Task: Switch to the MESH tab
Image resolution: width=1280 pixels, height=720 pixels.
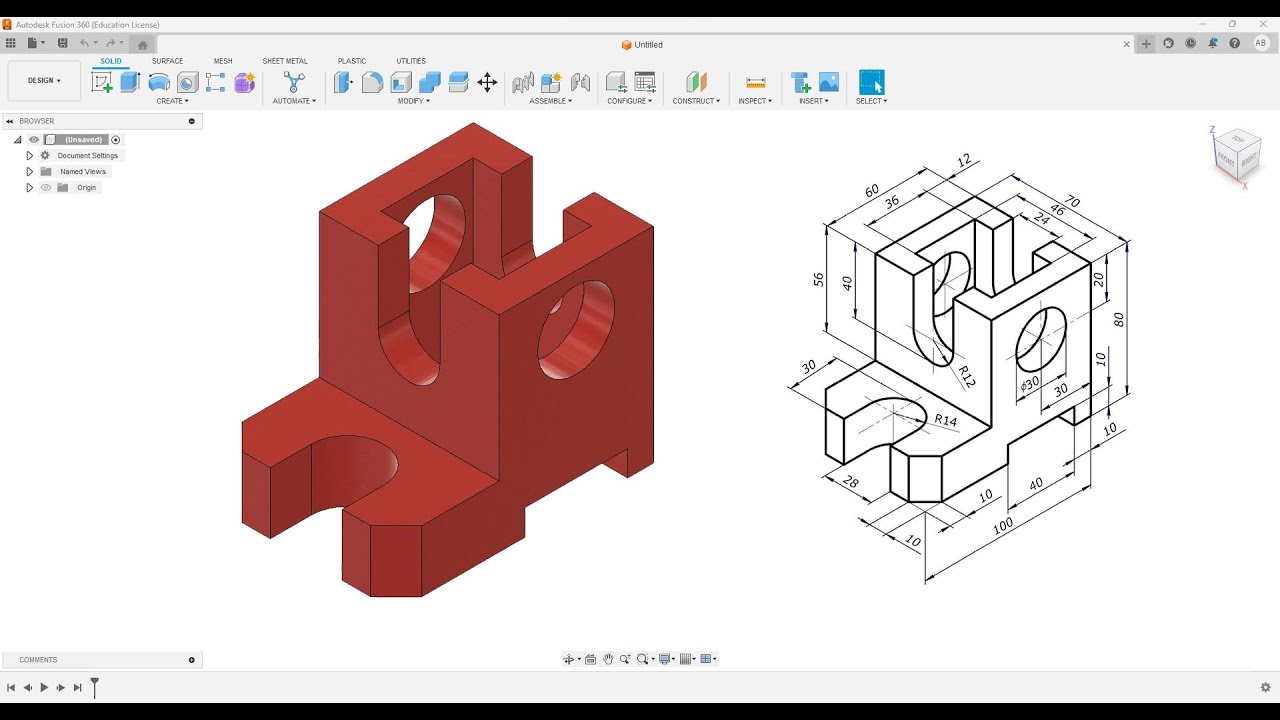Action: click(x=223, y=61)
